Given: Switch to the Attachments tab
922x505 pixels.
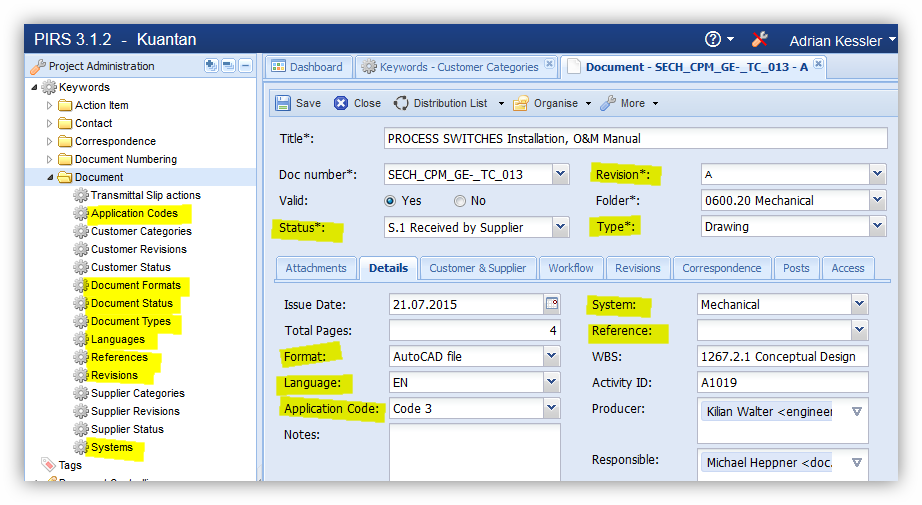Looking at the screenshot, I should point(316,268).
